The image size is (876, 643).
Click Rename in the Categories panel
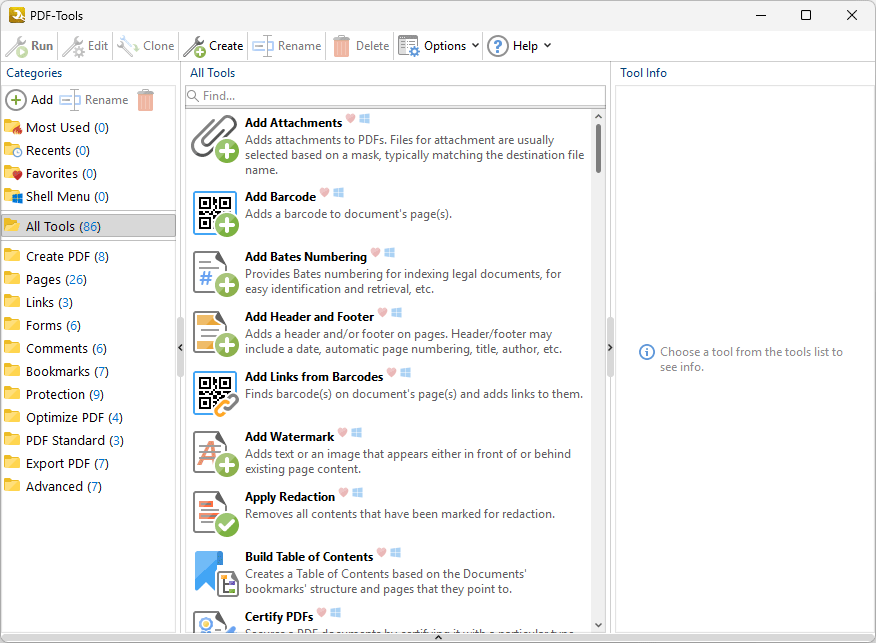pyautogui.click(x=94, y=100)
